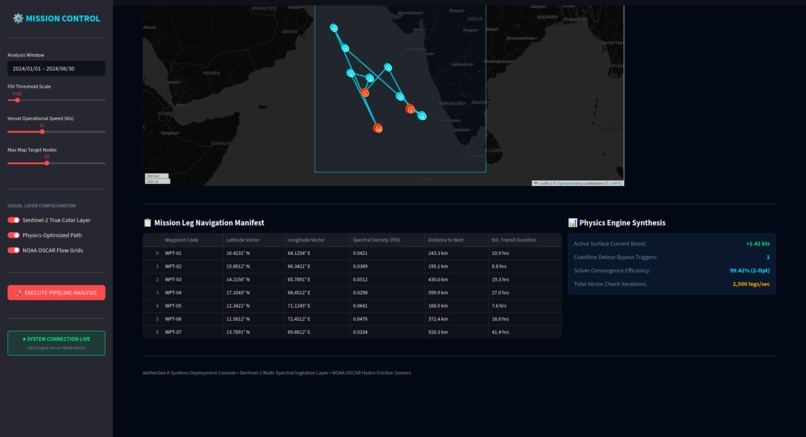
Task: Click the Analysis Window date range field
Action: pos(57,68)
